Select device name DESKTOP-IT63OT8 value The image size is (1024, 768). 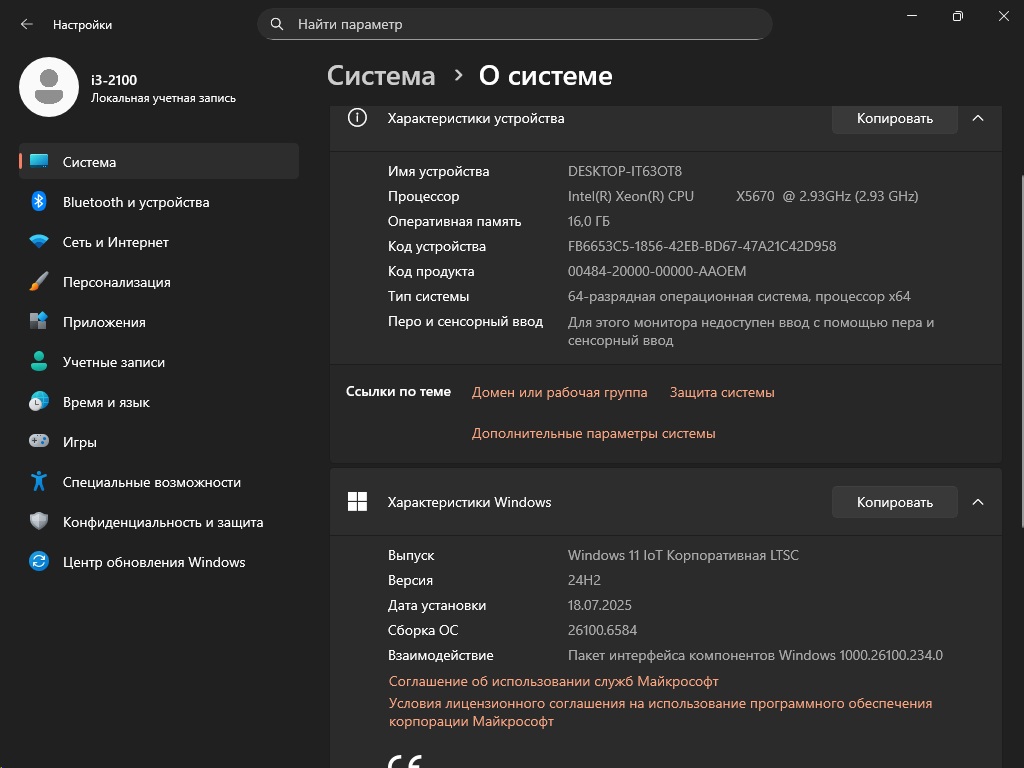(x=624, y=171)
